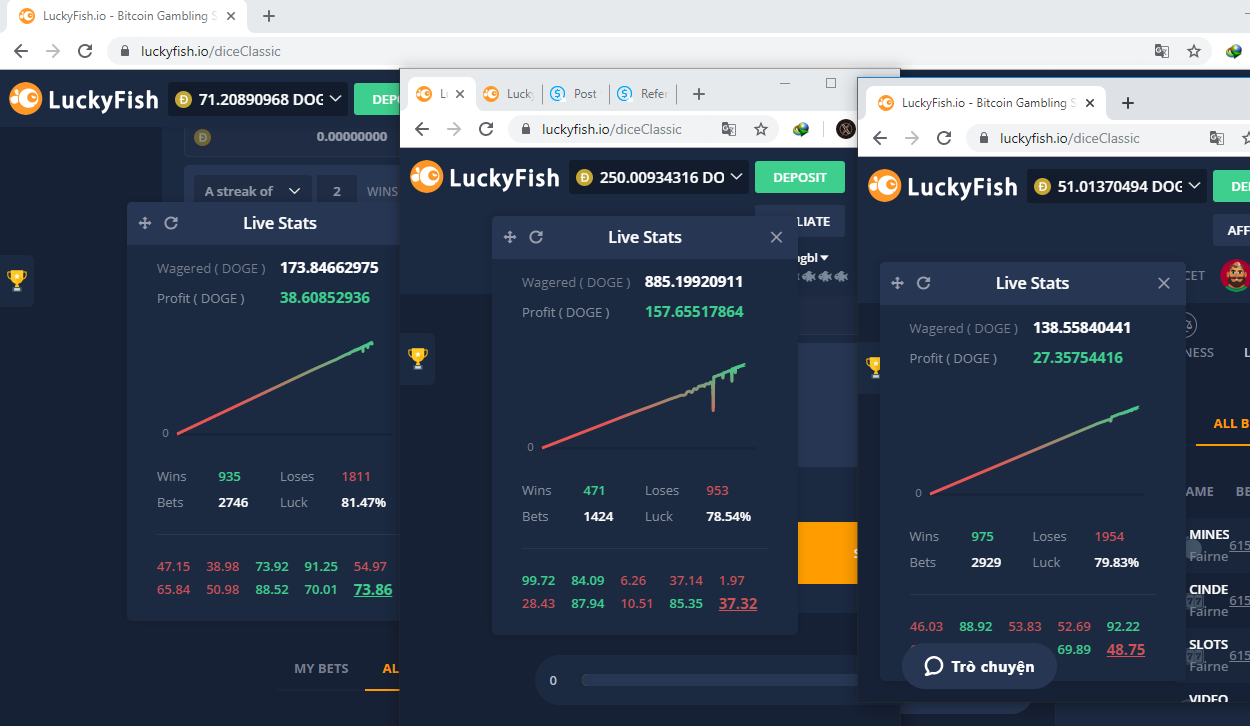This screenshot has width=1250, height=726.
Task: Open a new tab in the left browser window
Action: [269, 16]
